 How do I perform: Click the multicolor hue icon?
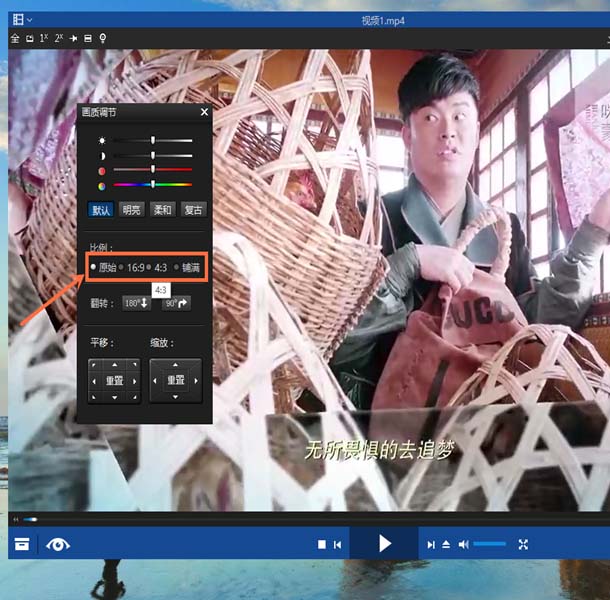(x=102, y=186)
